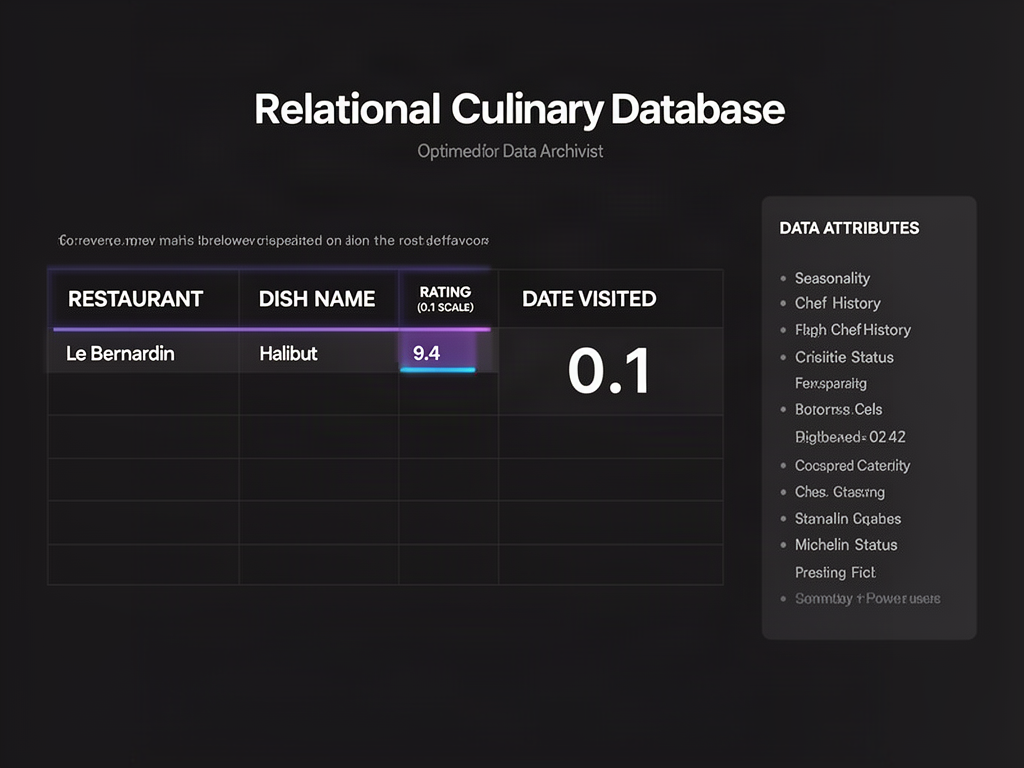Select the Presting Fict attribute line
1024x768 pixels.
point(835,573)
